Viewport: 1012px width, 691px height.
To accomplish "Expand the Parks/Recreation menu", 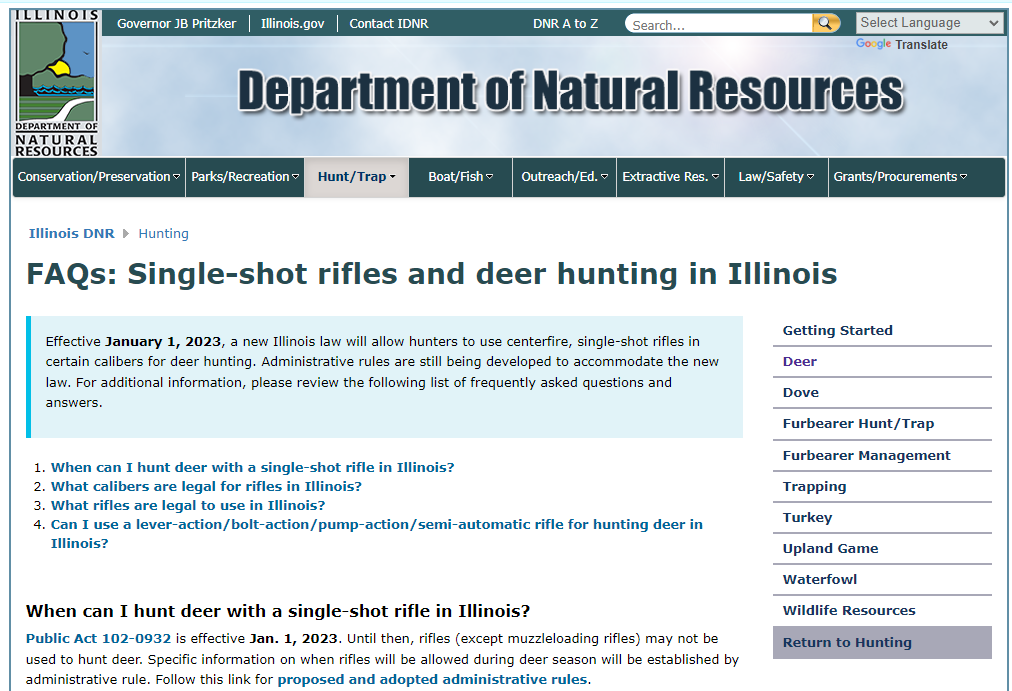I will (x=245, y=177).
